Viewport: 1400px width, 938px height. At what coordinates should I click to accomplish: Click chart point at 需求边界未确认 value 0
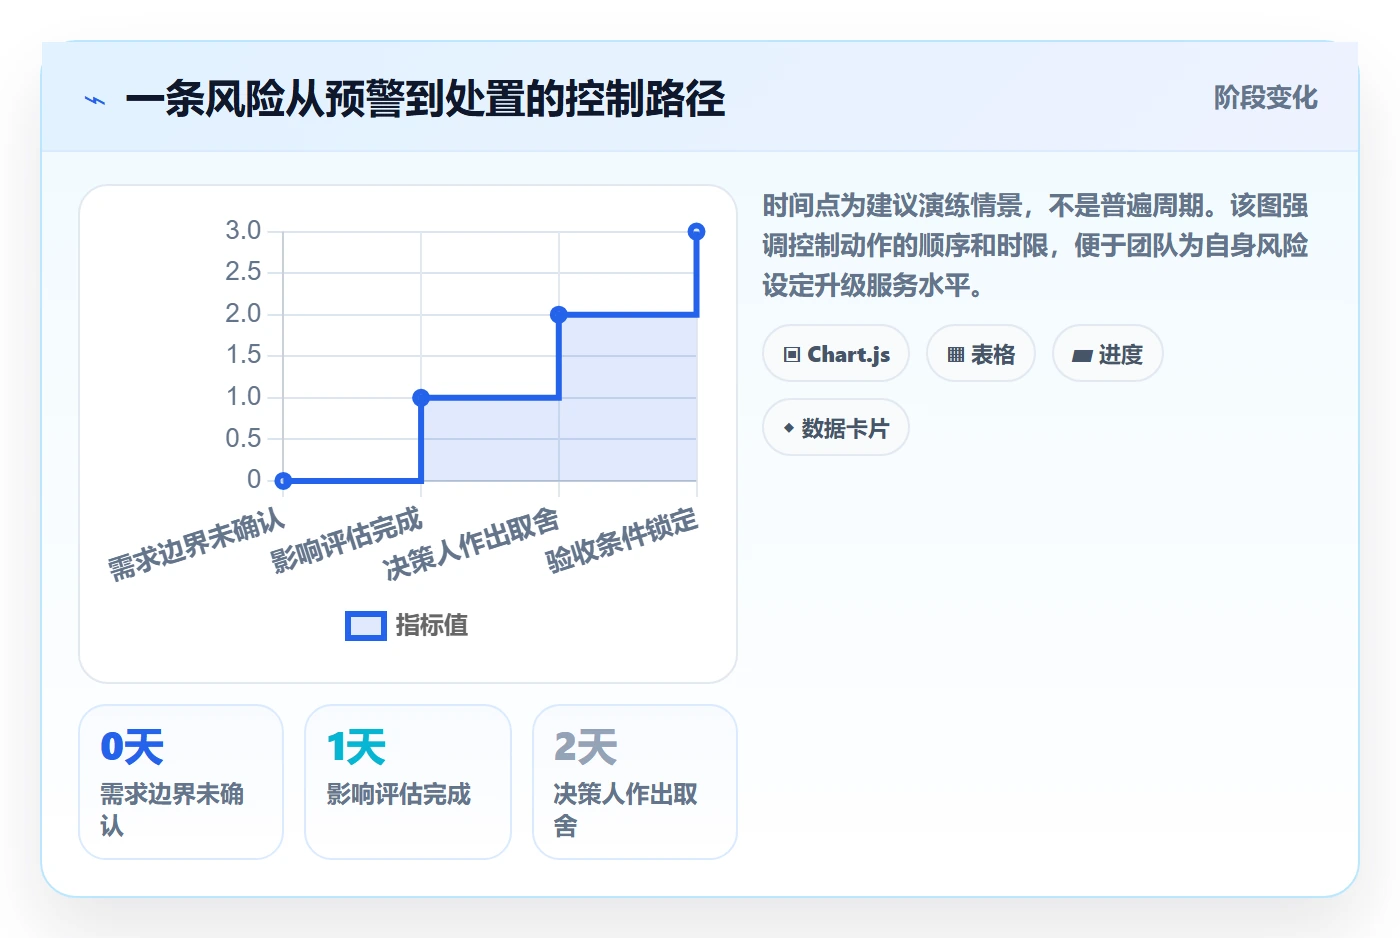click(283, 481)
